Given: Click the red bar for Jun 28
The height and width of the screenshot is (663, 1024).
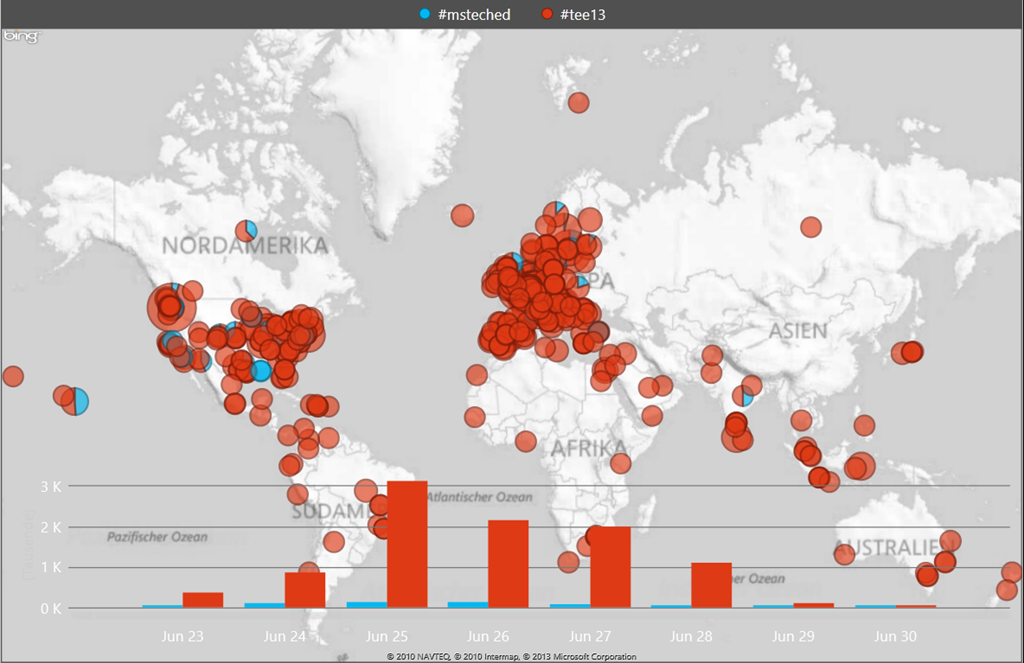Looking at the screenshot, I should point(711,584).
